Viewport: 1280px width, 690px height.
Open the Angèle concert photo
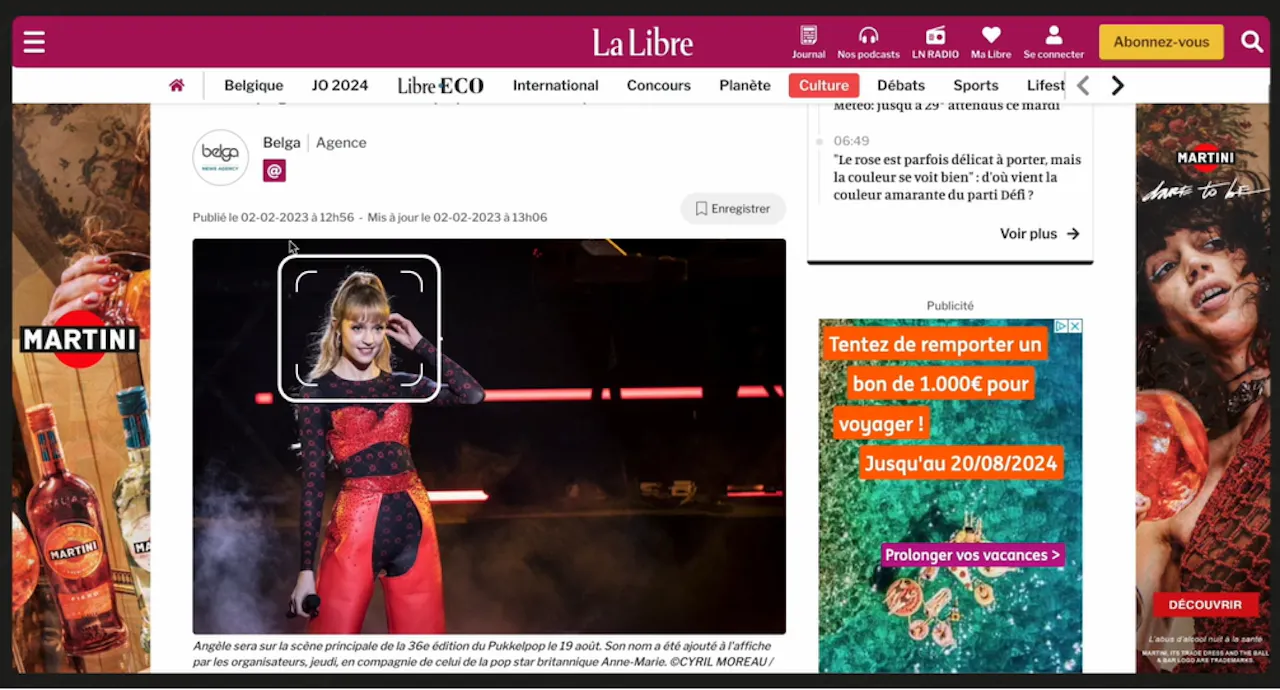pos(489,436)
